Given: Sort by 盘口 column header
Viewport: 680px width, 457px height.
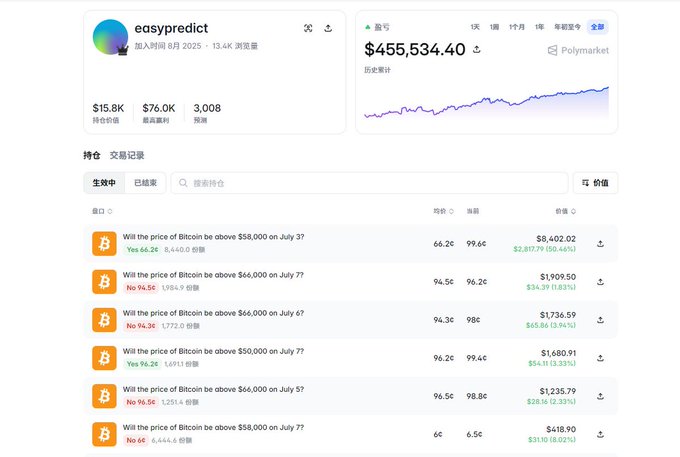Looking at the screenshot, I should click(x=102, y=211).
